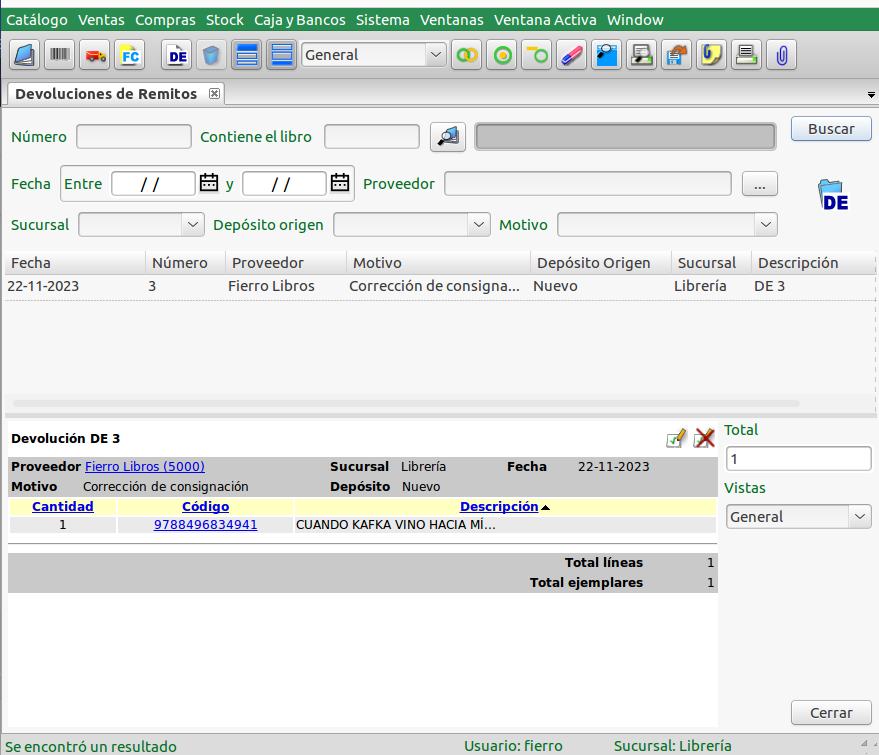Click the green ring with yellow line icon

point(536,55)
